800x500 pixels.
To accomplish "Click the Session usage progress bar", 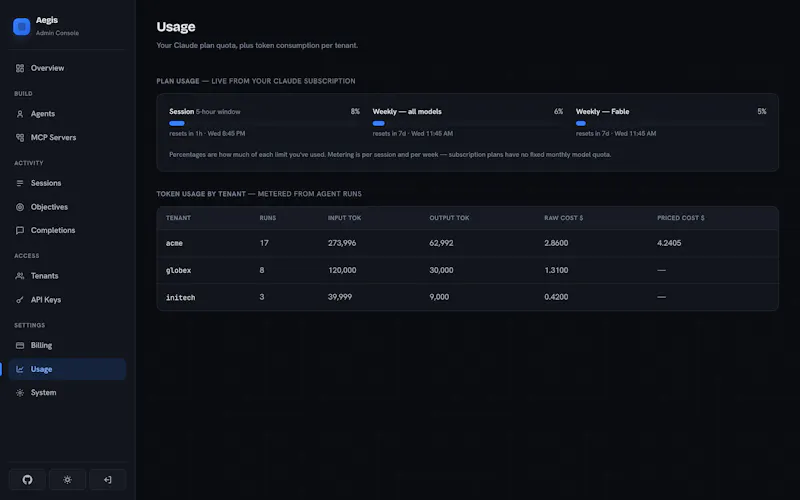I will point(264,123).
